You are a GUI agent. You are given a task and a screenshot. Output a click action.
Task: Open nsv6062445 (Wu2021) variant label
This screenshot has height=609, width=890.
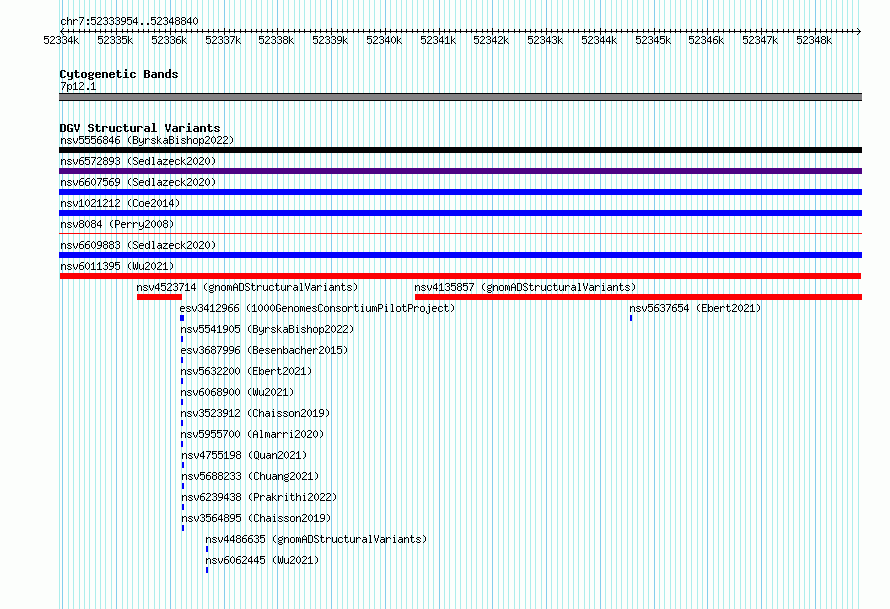(x=262, y=560)
